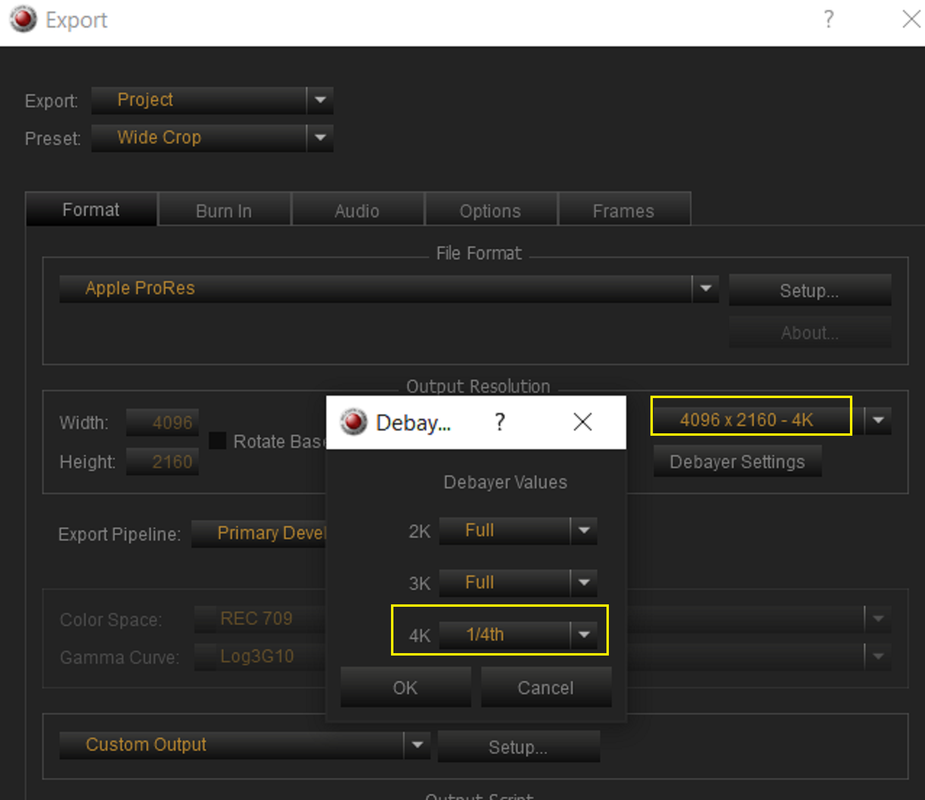This screenshot has width=925, height=800.
Task: Expand the Gamma Curve dropdown arrow
Action: point(878,657)
